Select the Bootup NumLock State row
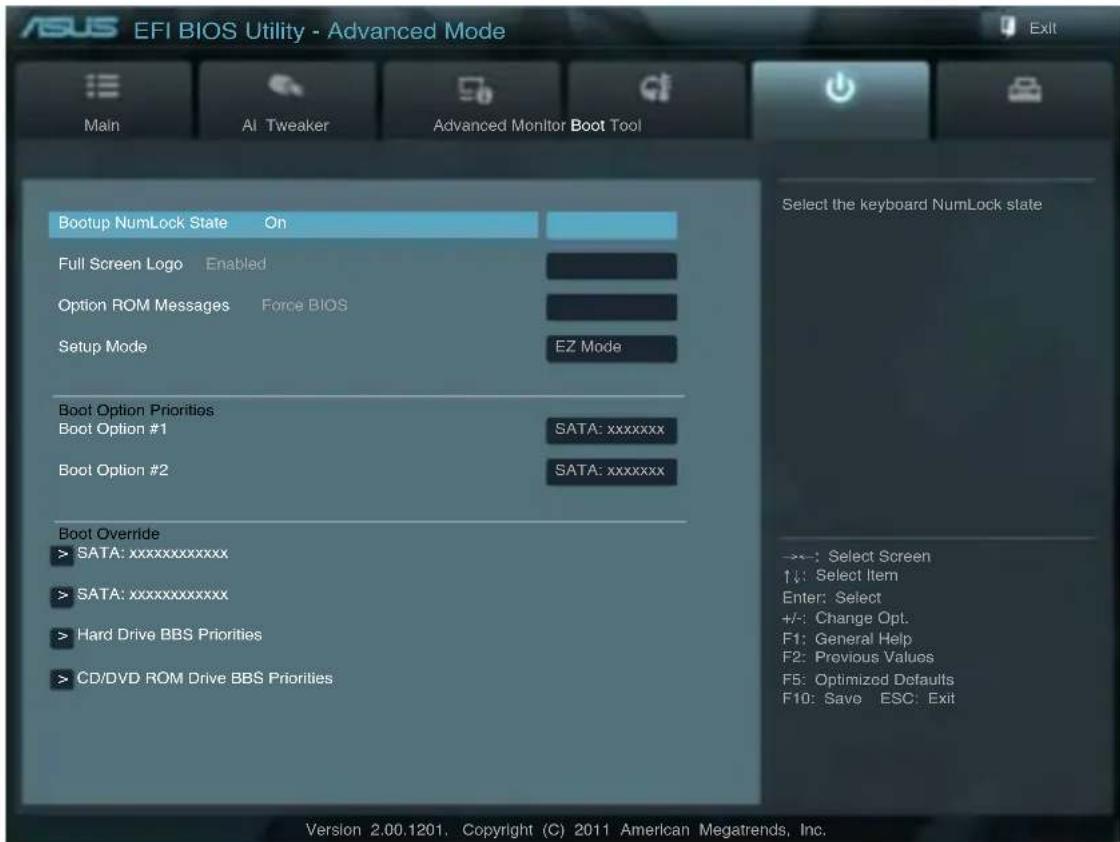The width and height of the screenshot is (1120, 842). 293,224
